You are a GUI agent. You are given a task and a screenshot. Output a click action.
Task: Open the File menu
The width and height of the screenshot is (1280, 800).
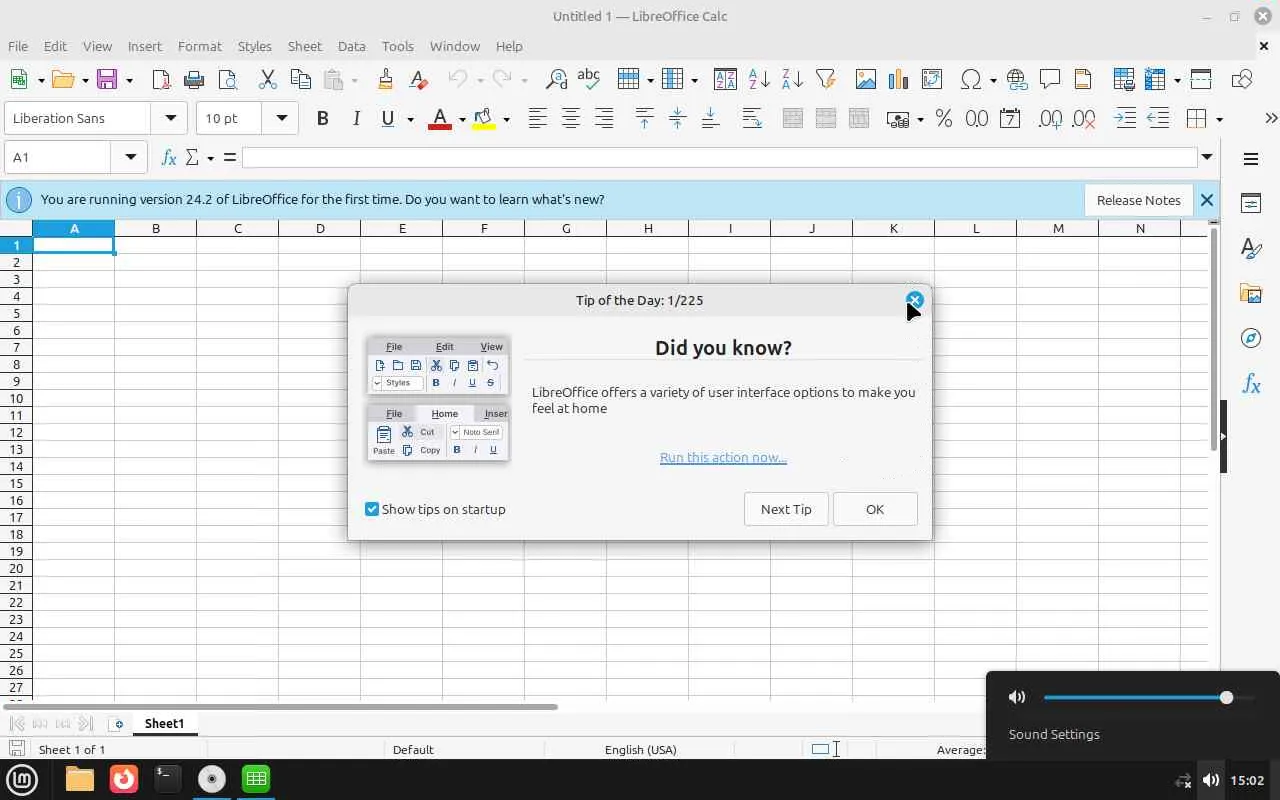pyautogui.click(x=18, y=46)
